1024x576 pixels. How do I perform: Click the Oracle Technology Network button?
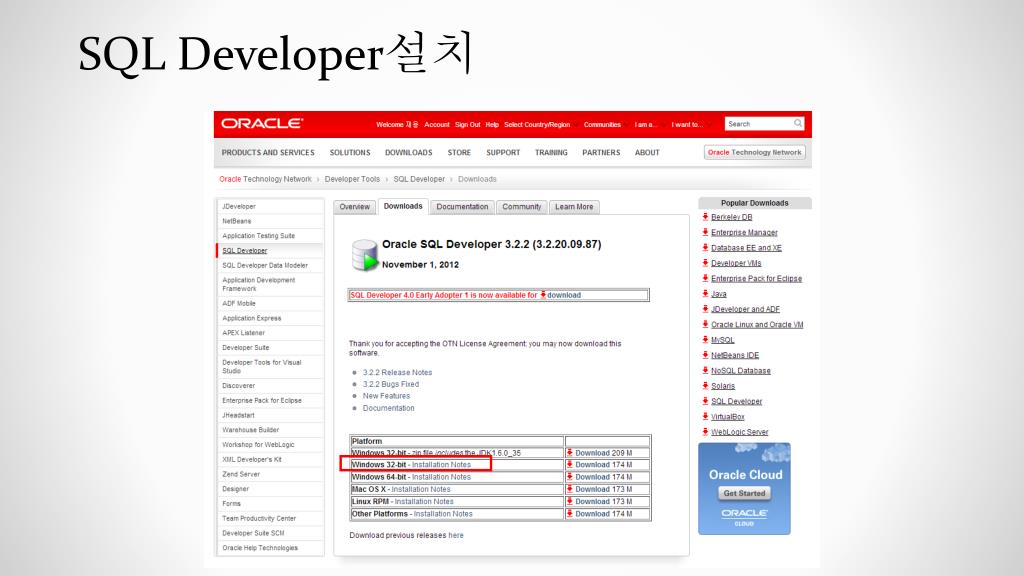pos(755,152)
